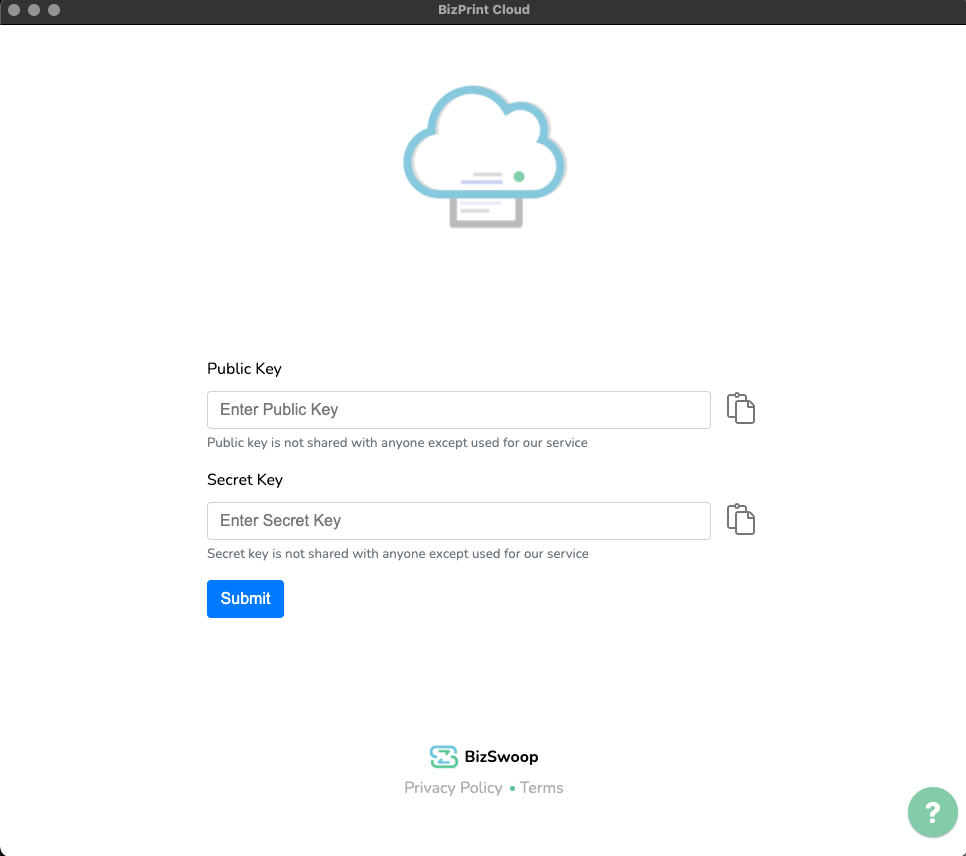Screen dimensions: 966x856
Task: Click the paste icon beside Secret Key field
Action: point(740,520)
